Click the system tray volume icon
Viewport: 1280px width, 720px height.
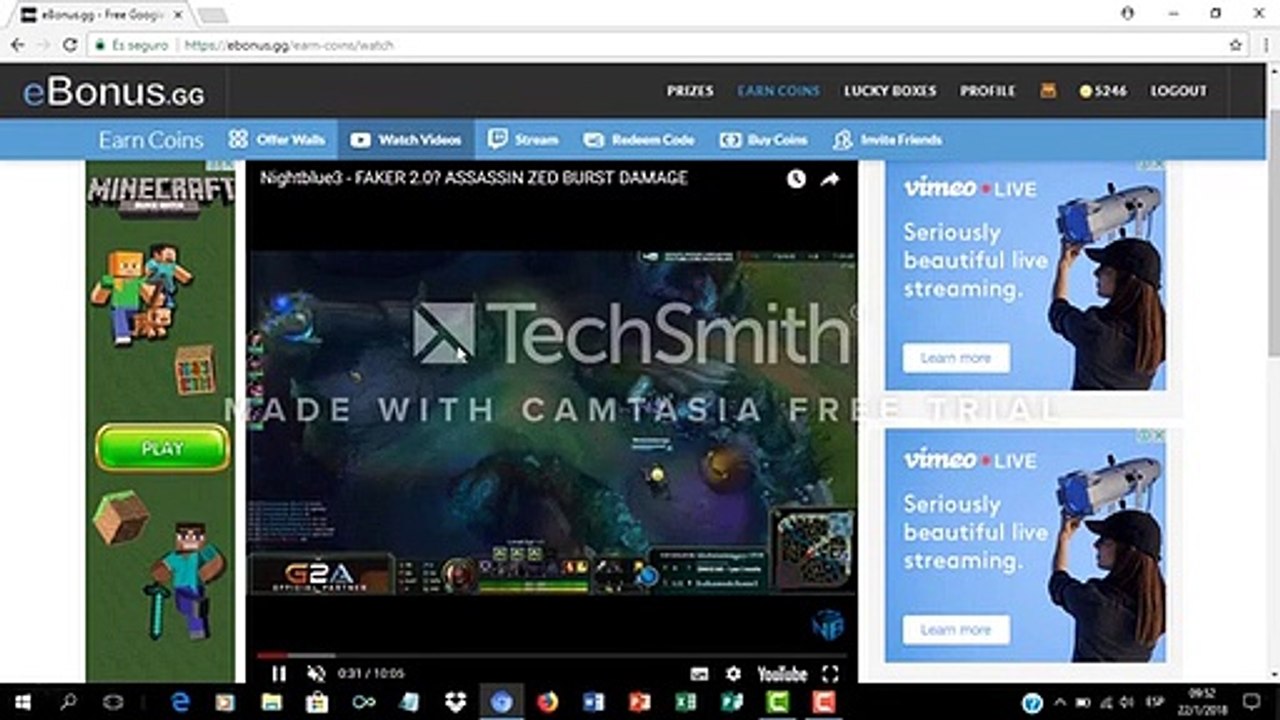click(x=1127, y=702)
